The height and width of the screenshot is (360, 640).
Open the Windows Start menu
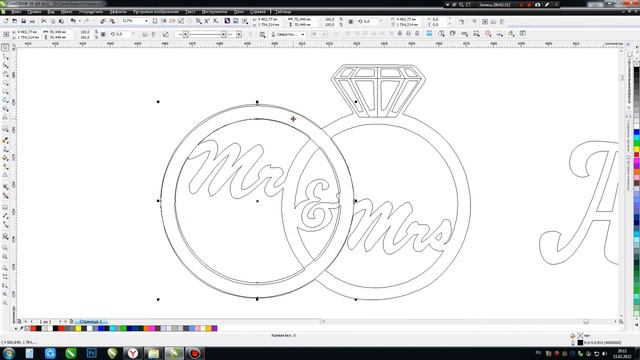point(9,353)
